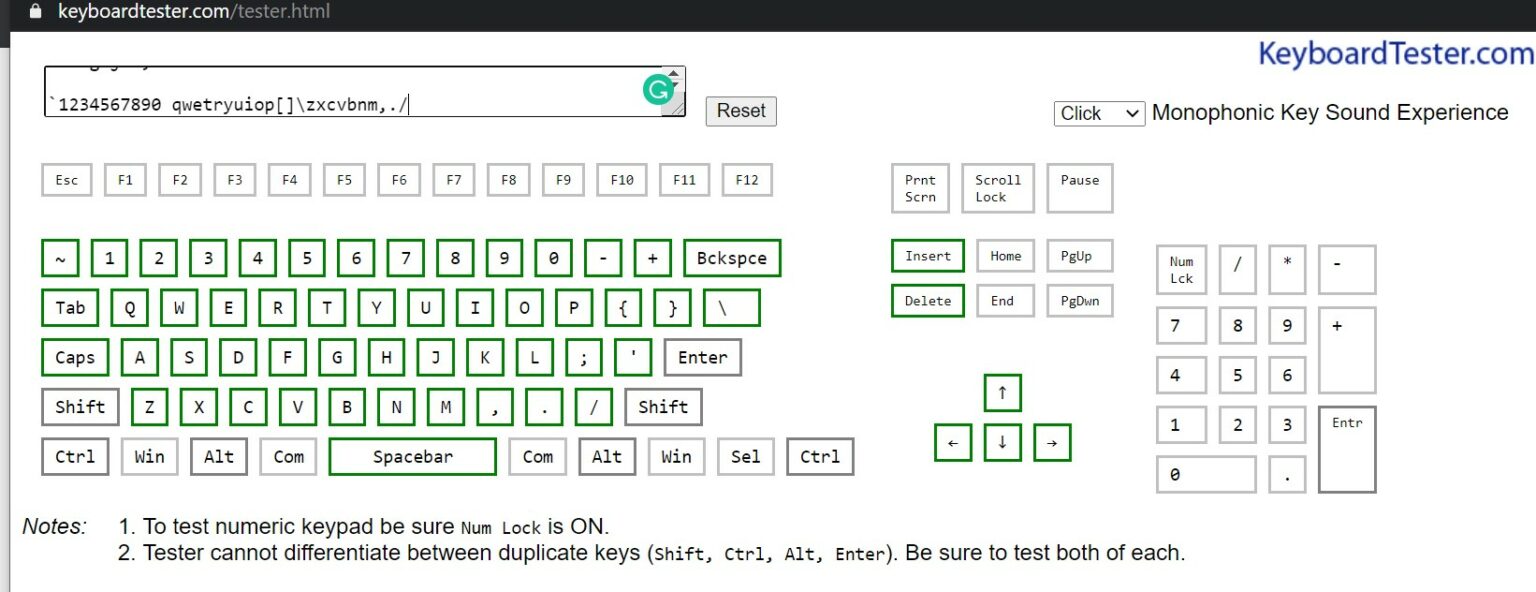1536x592 pixels.
Task: Toggle the Scroll Lock key
Action: [x=997, y=189]
